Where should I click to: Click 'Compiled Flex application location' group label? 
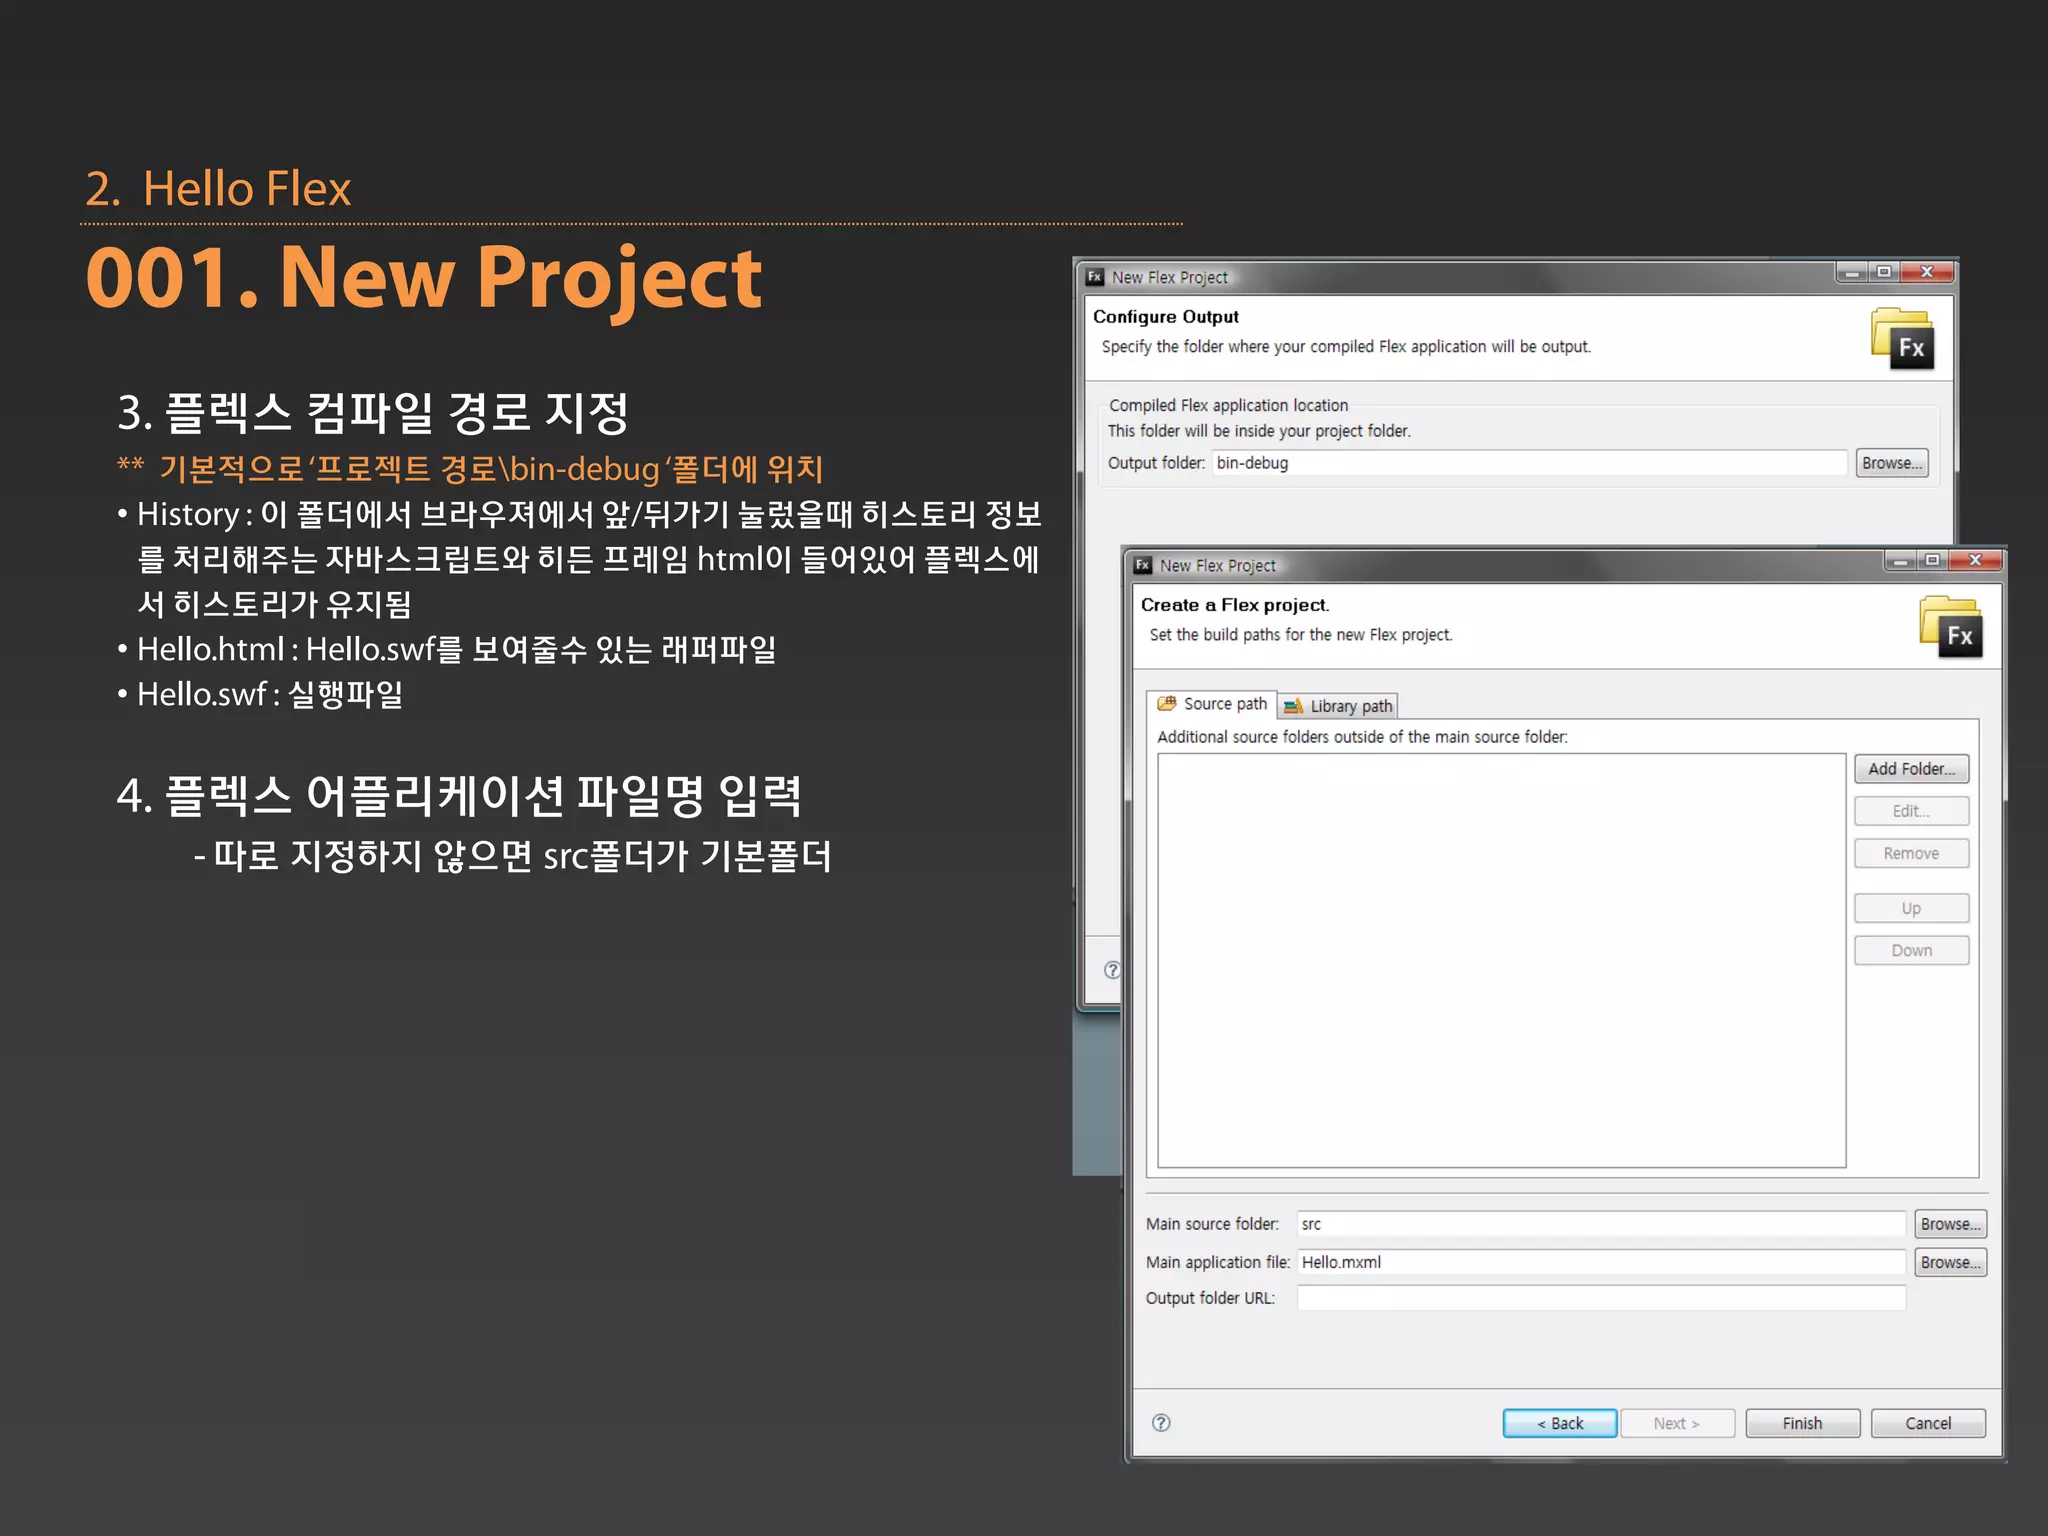[x=1228, y=405]
